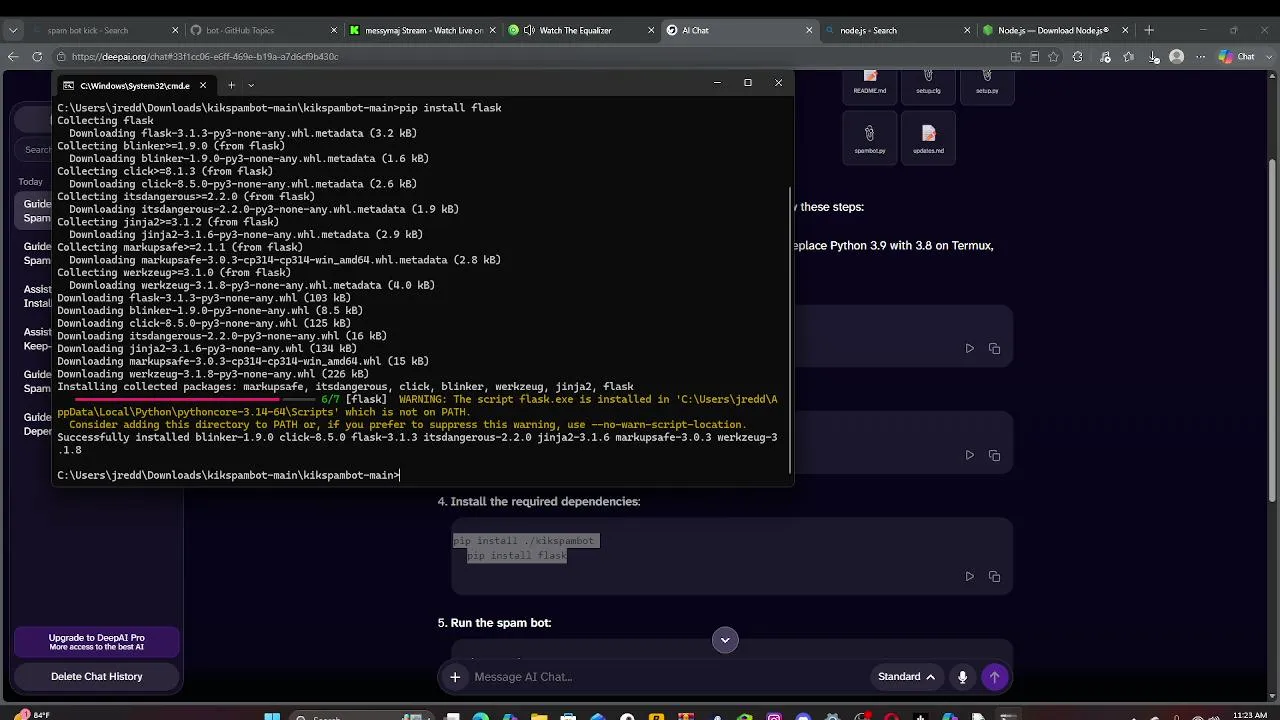Close the AI Chat browser tab
Screen dimensions: 1280x720
pos(809,30)
